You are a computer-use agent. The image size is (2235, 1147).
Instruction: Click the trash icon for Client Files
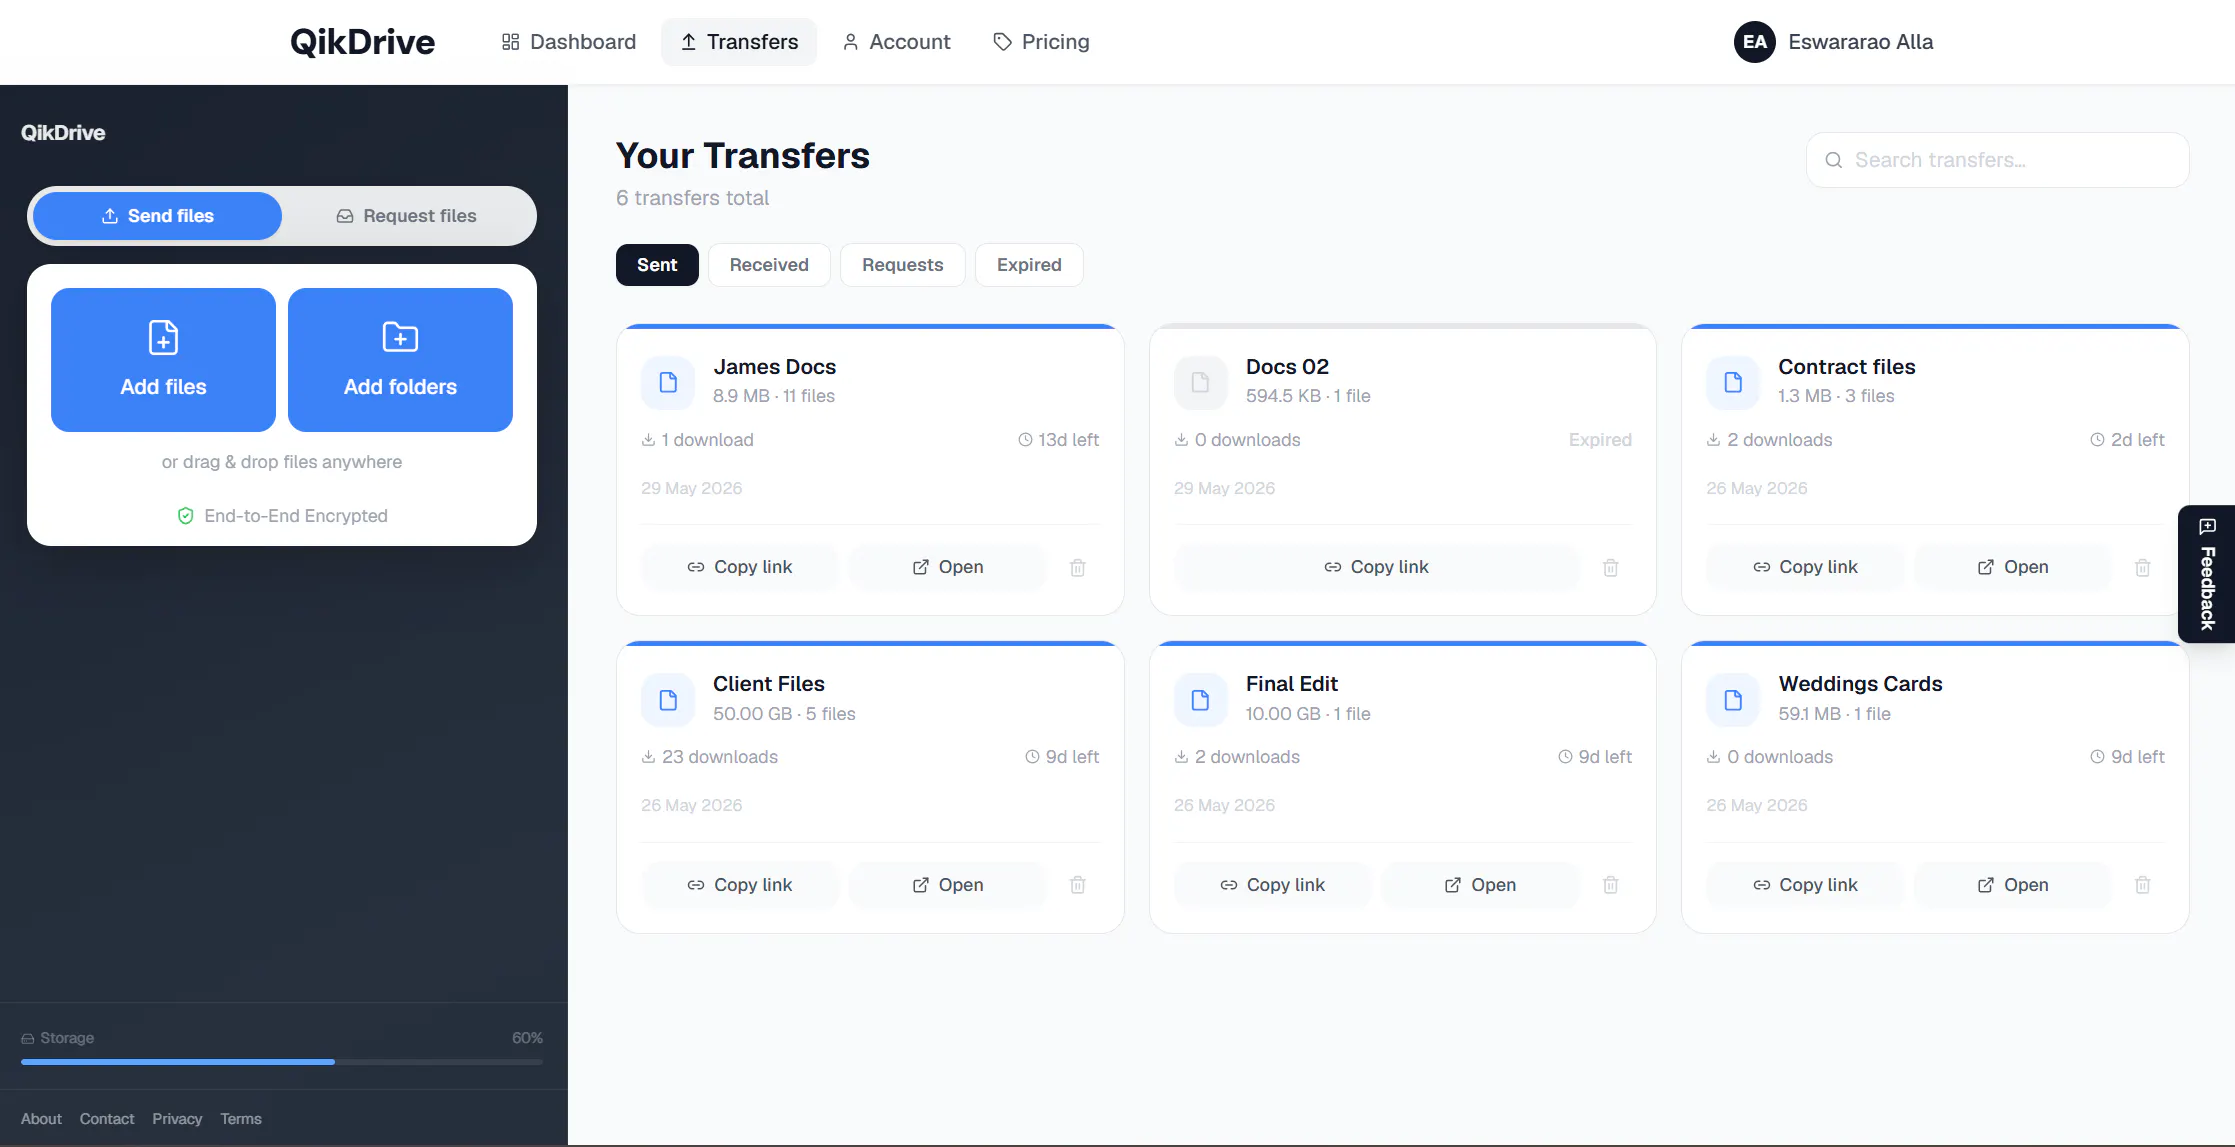(1077, 884)
